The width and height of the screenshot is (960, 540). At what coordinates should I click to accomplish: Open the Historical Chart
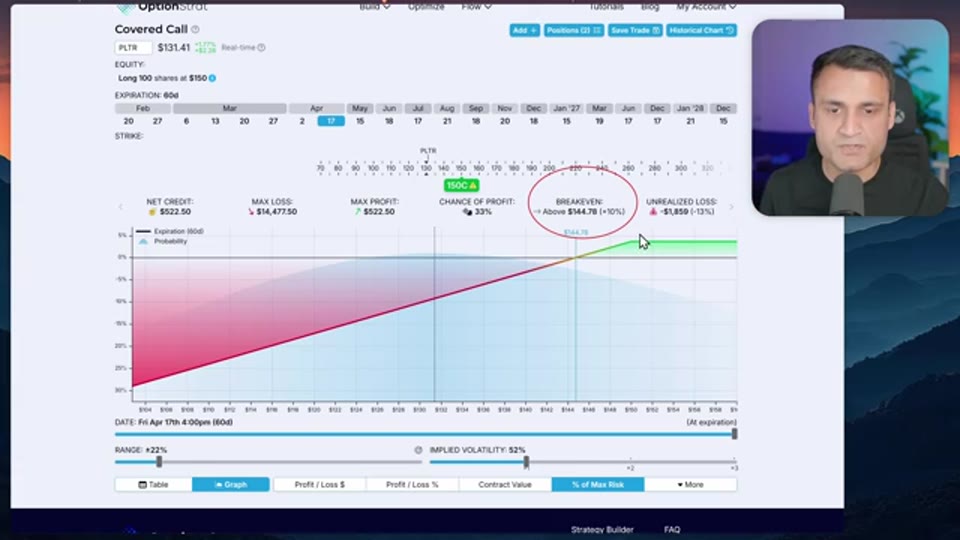[x=702, y=30]
